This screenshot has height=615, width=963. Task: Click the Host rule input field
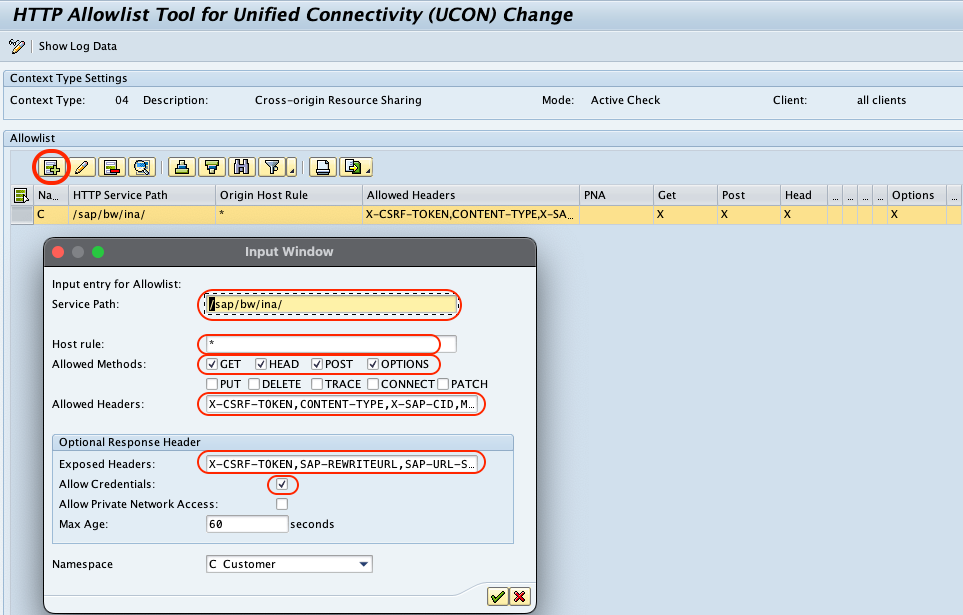click(x=331, y=343)
